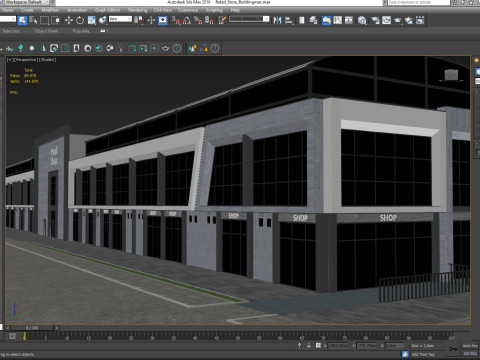Click search field 'Type a keyword or phrase'
480x360 pixels.
pyautogui.click(x=419, y=2)
